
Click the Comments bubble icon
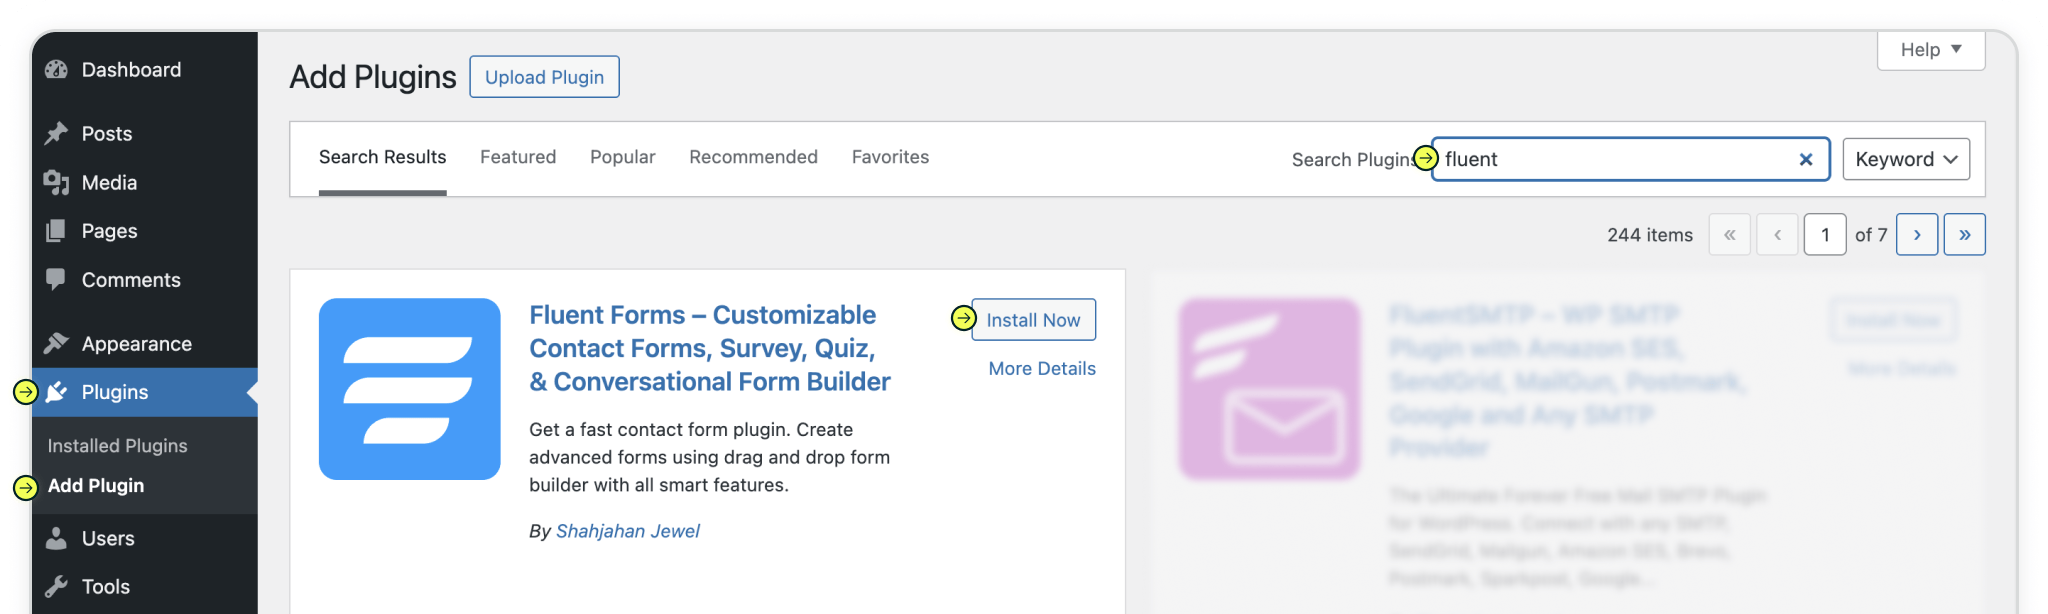tap(57, 280)
